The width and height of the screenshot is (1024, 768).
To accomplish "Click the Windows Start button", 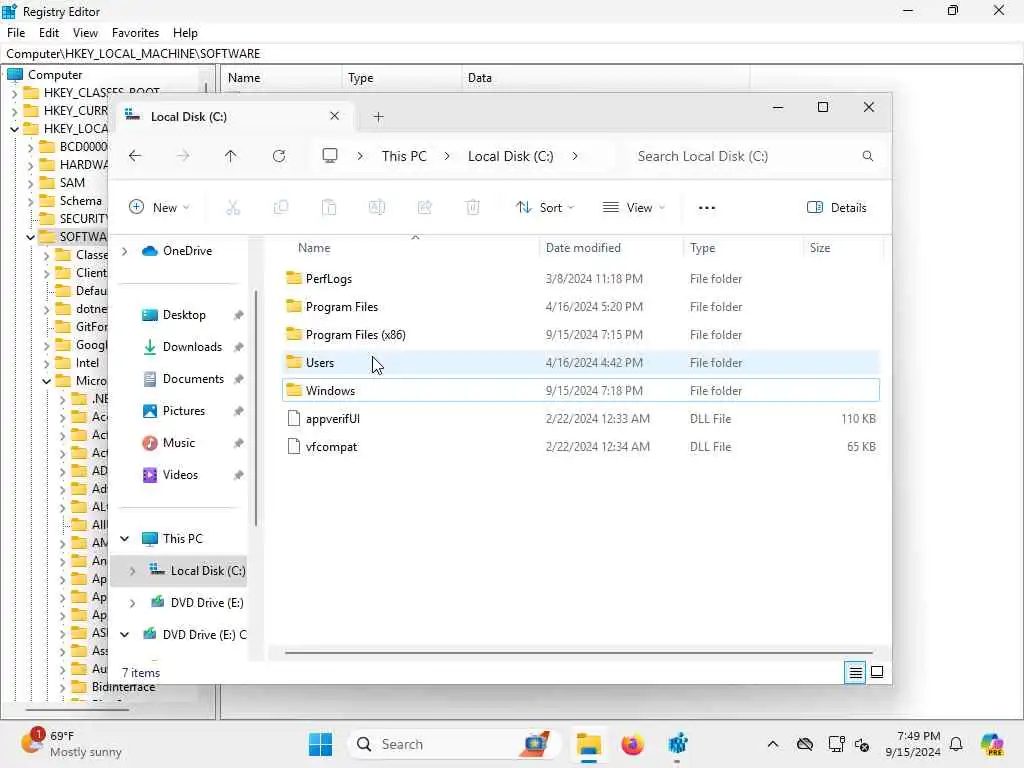I will (x=320, y=744).
